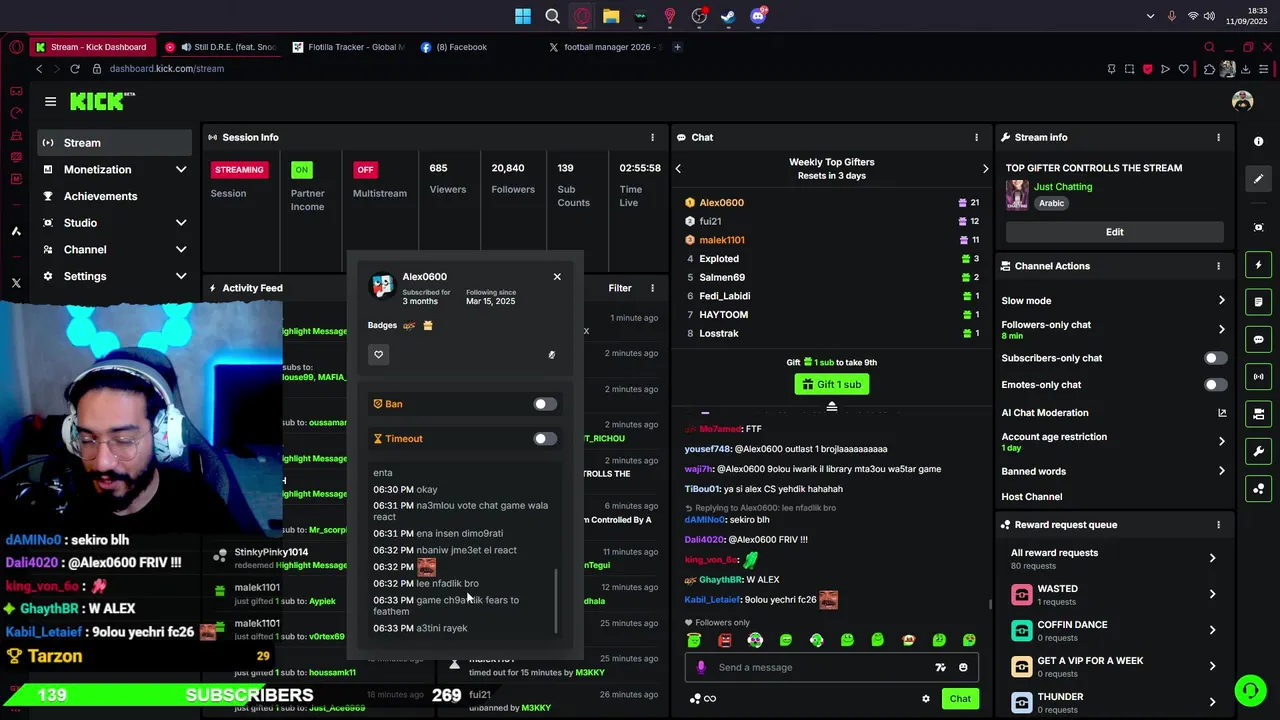Expand the Settings sidebar section

tap(181, 276)
